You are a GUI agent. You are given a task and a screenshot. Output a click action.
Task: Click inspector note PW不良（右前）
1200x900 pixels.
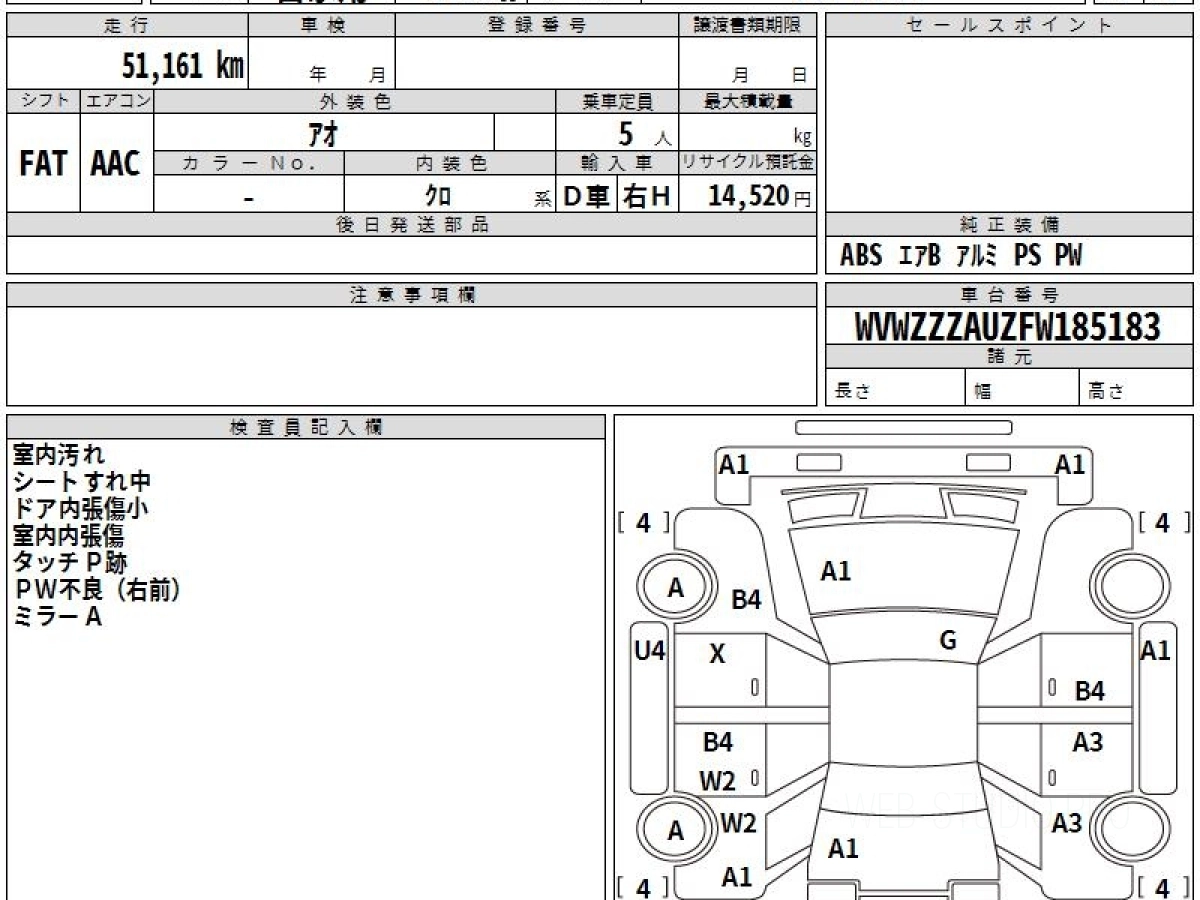(97, 590)
